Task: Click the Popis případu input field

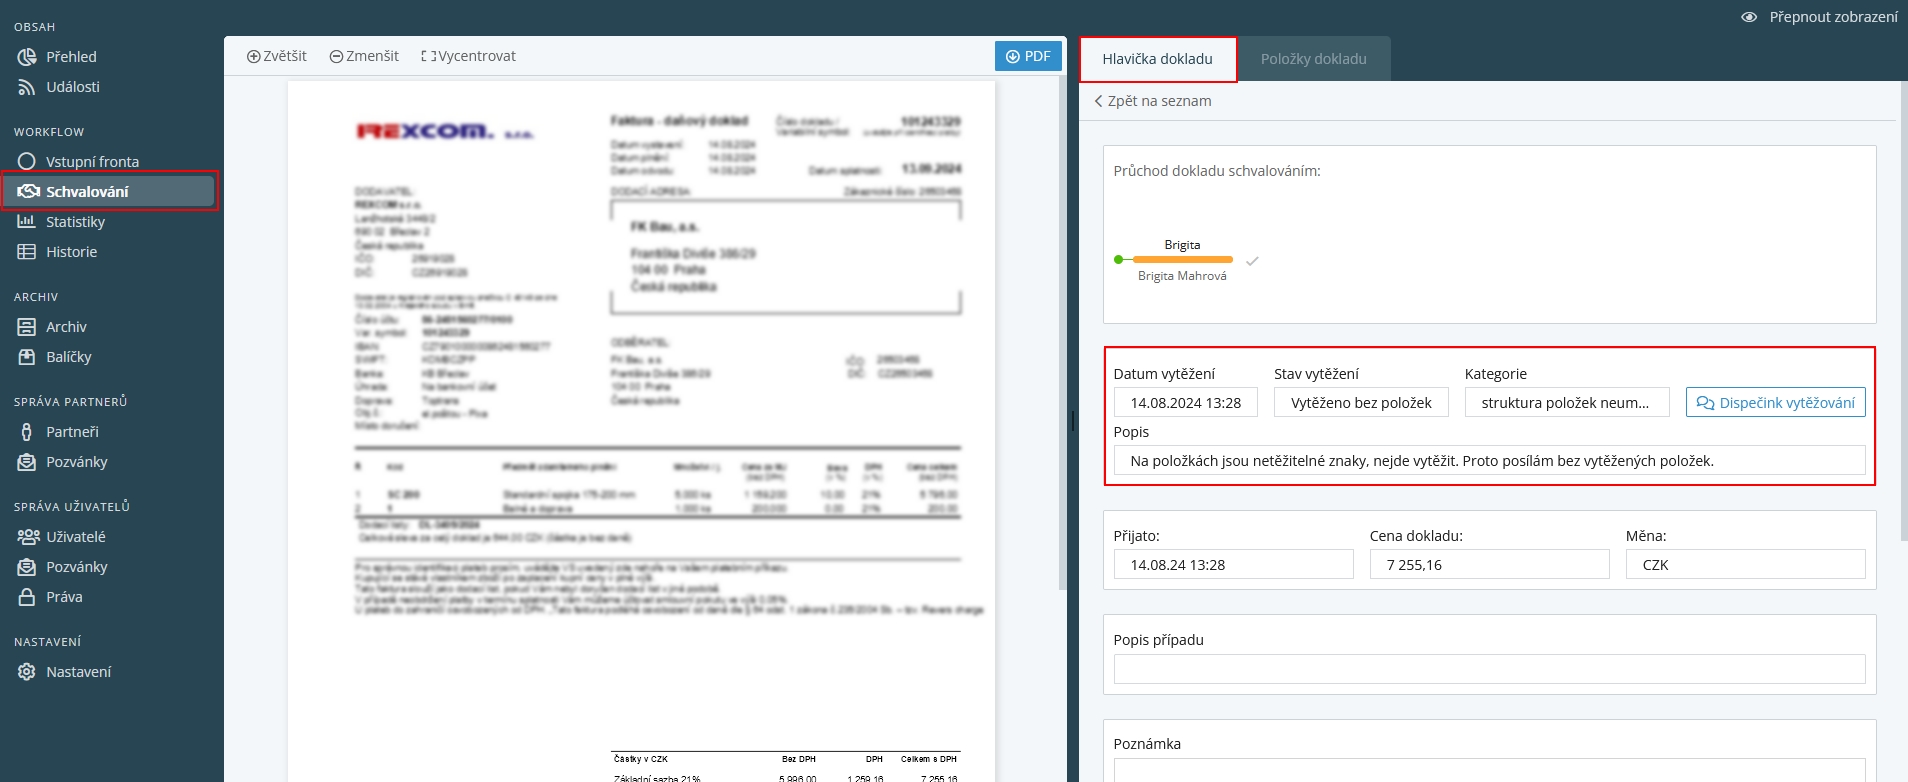Action: coord(1489,669)
